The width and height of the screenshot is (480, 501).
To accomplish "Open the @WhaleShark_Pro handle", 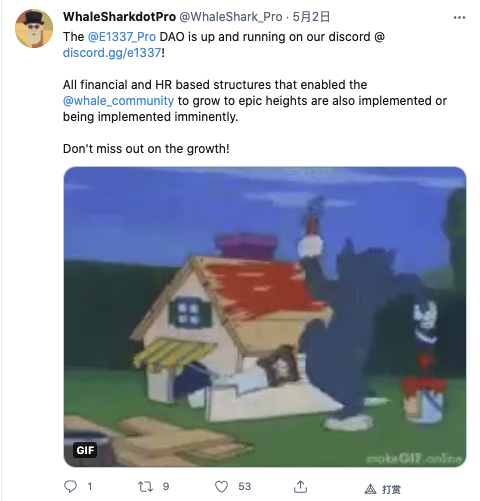I will coord(231,17).
